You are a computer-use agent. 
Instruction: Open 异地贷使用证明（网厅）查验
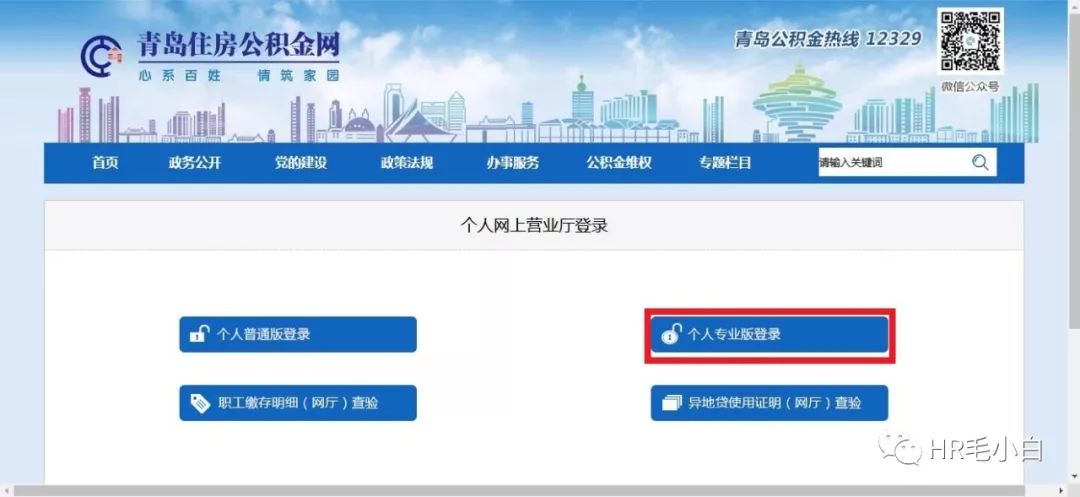(x=769, y=403)
